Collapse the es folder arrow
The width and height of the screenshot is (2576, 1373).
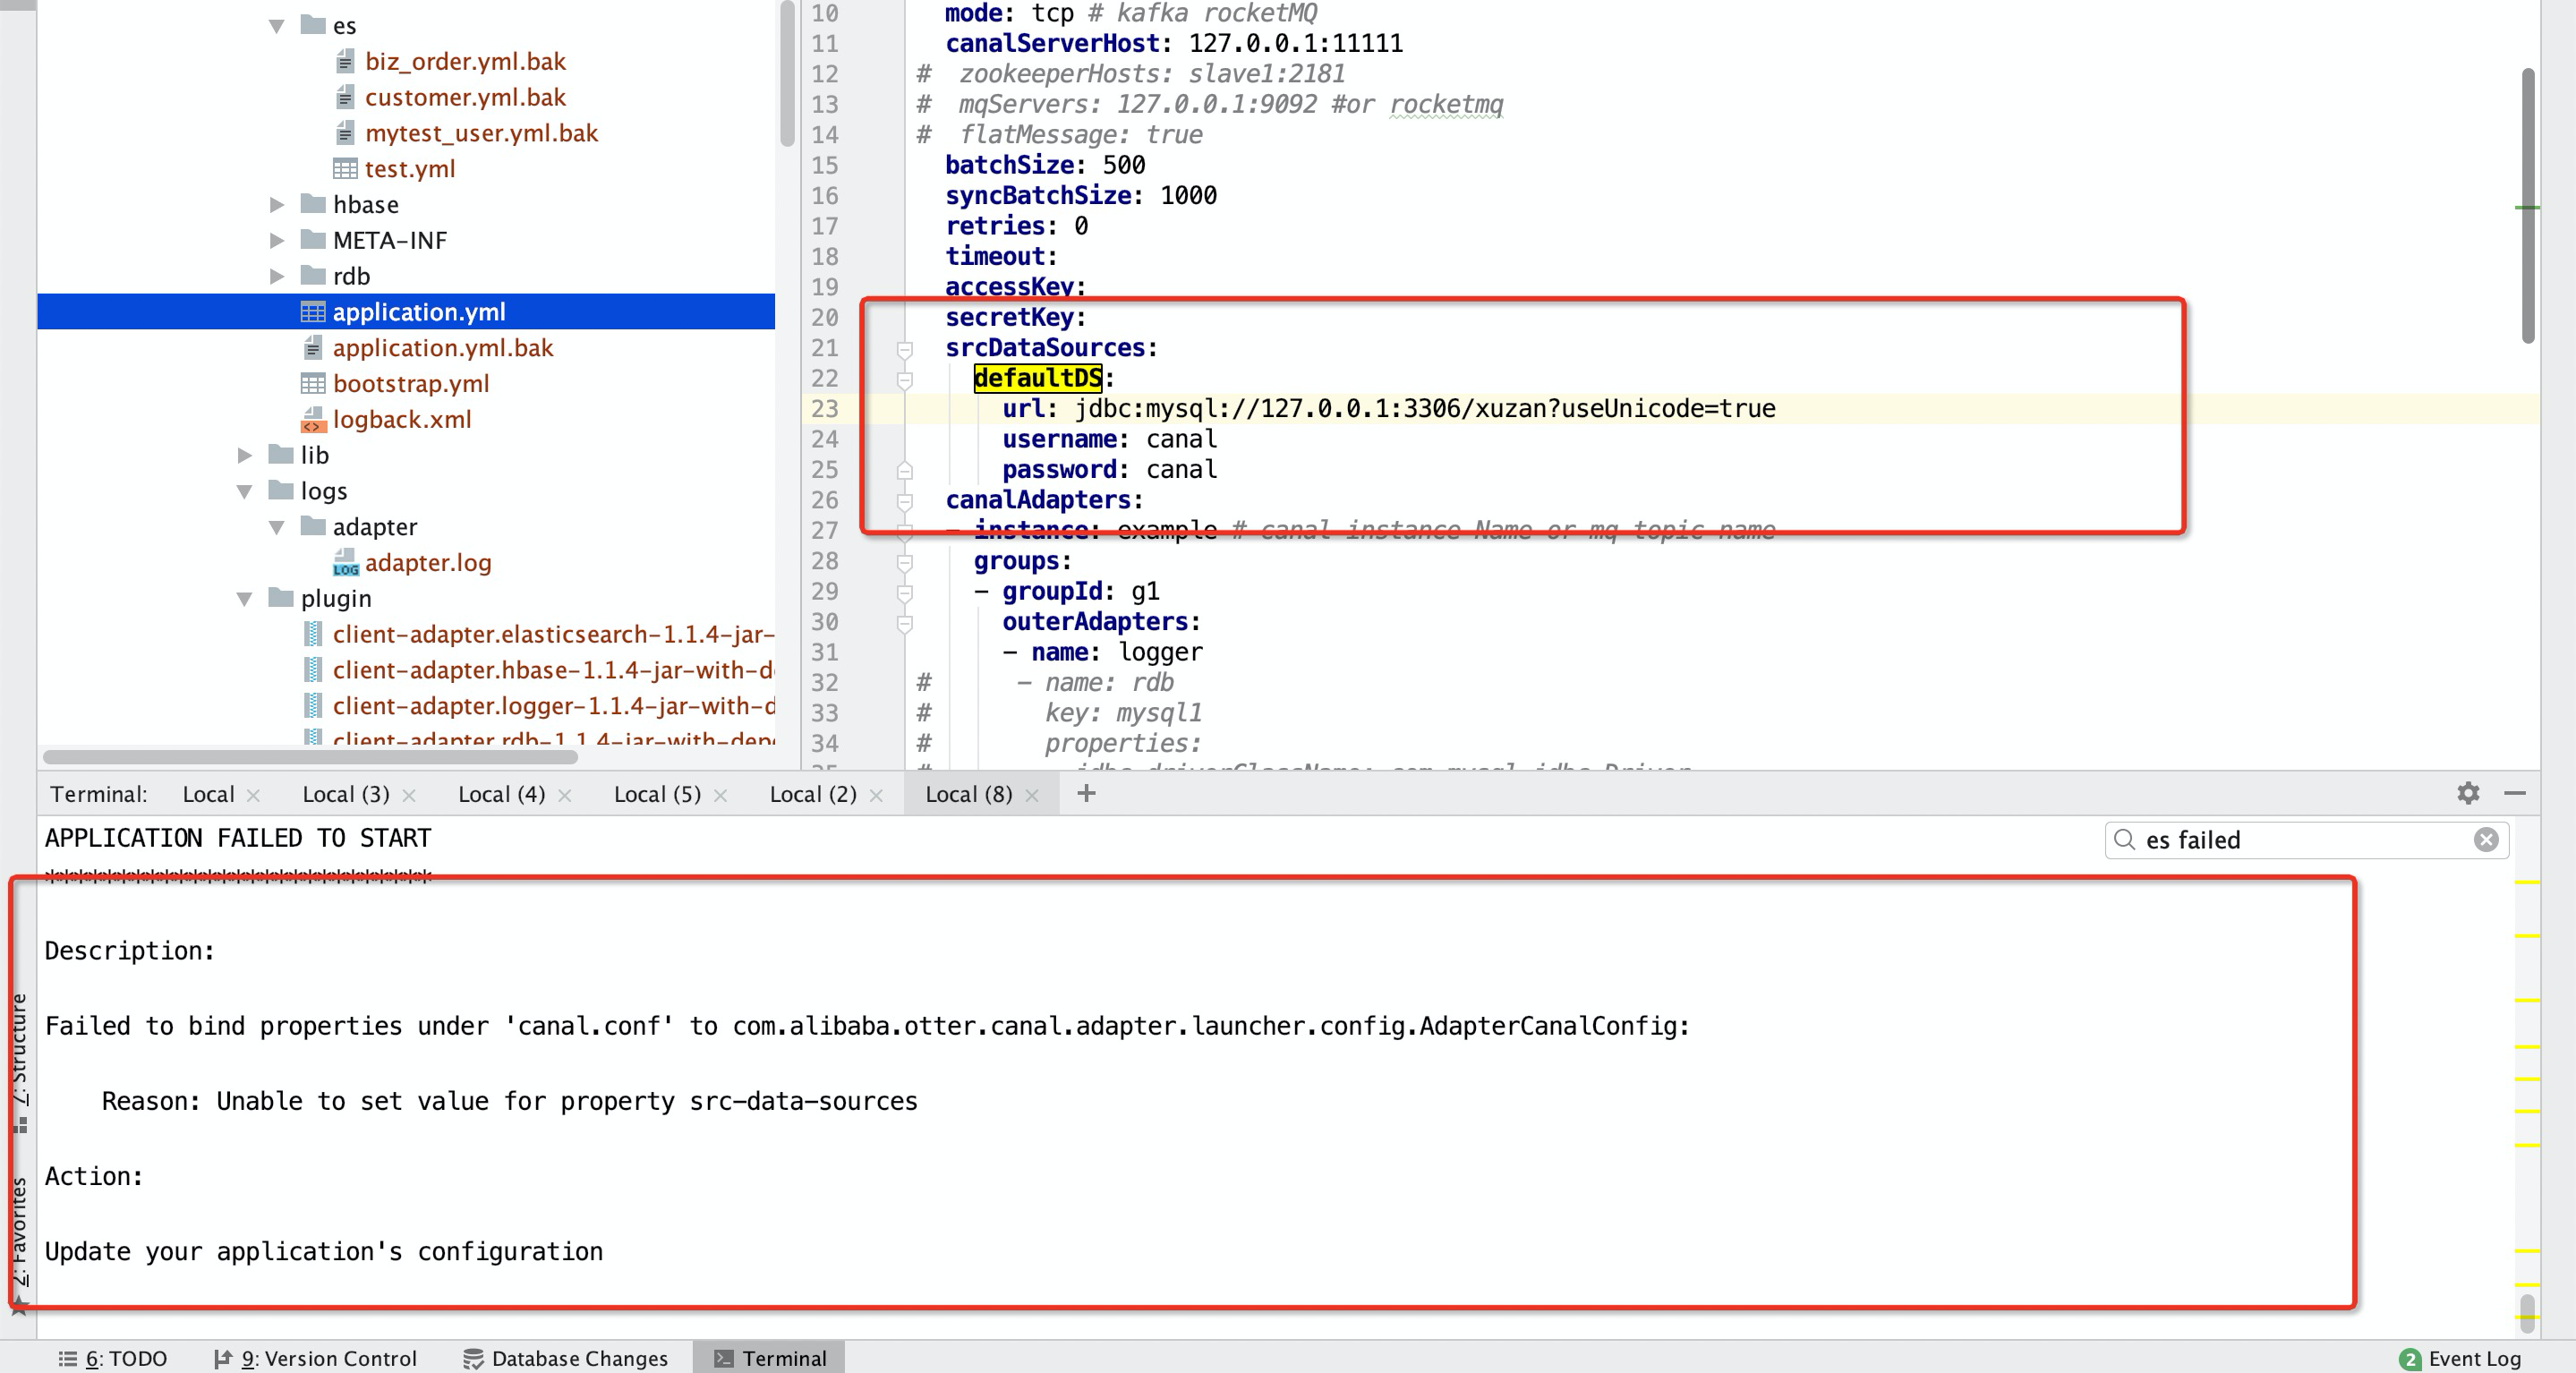[276, 26]
